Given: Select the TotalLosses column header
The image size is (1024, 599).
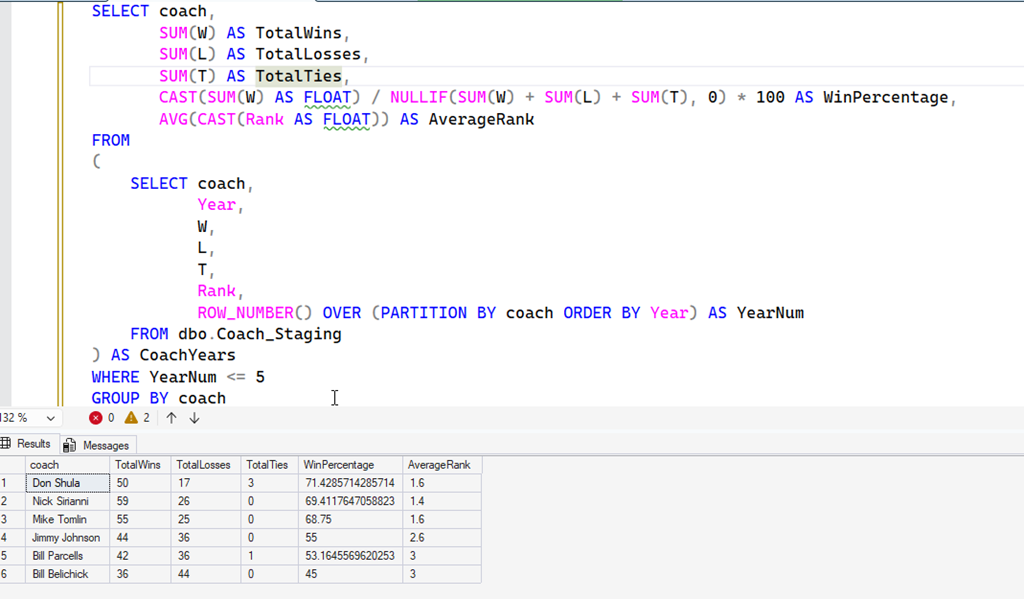Looking at the screenshot, I should (x=203, y=465).
